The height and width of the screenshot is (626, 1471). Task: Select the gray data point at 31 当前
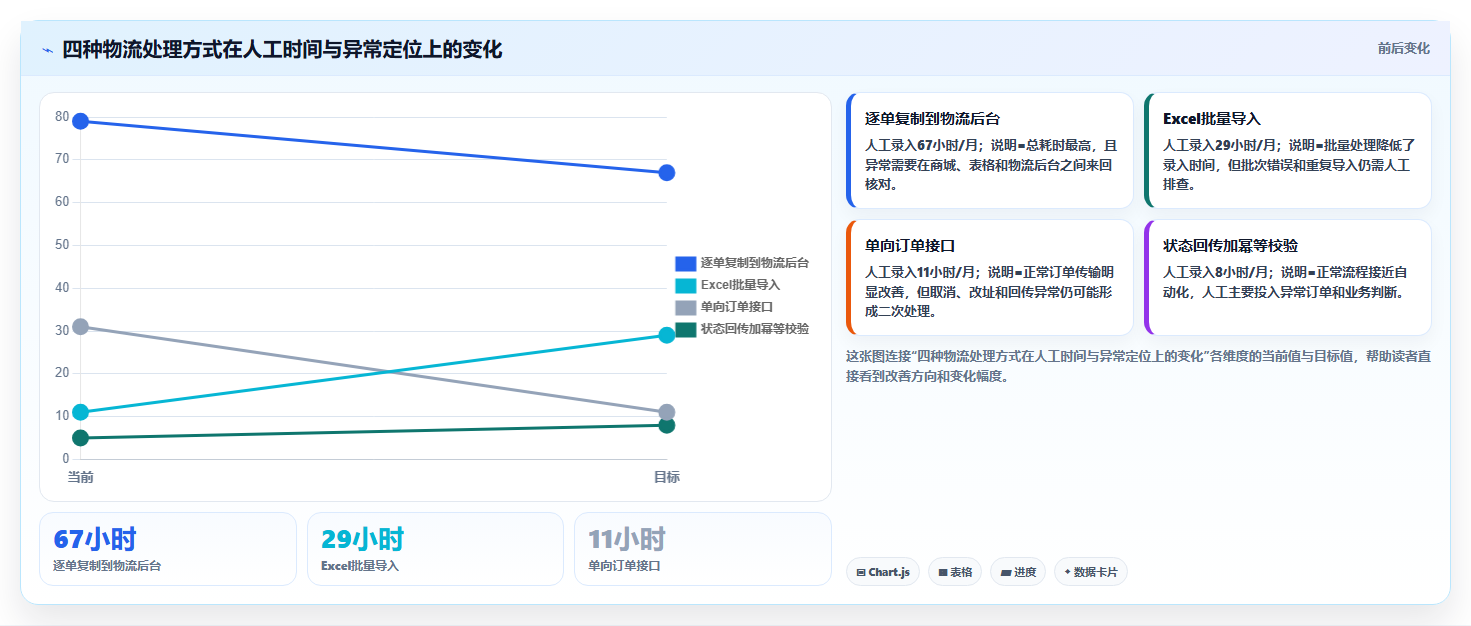point(81,327)
